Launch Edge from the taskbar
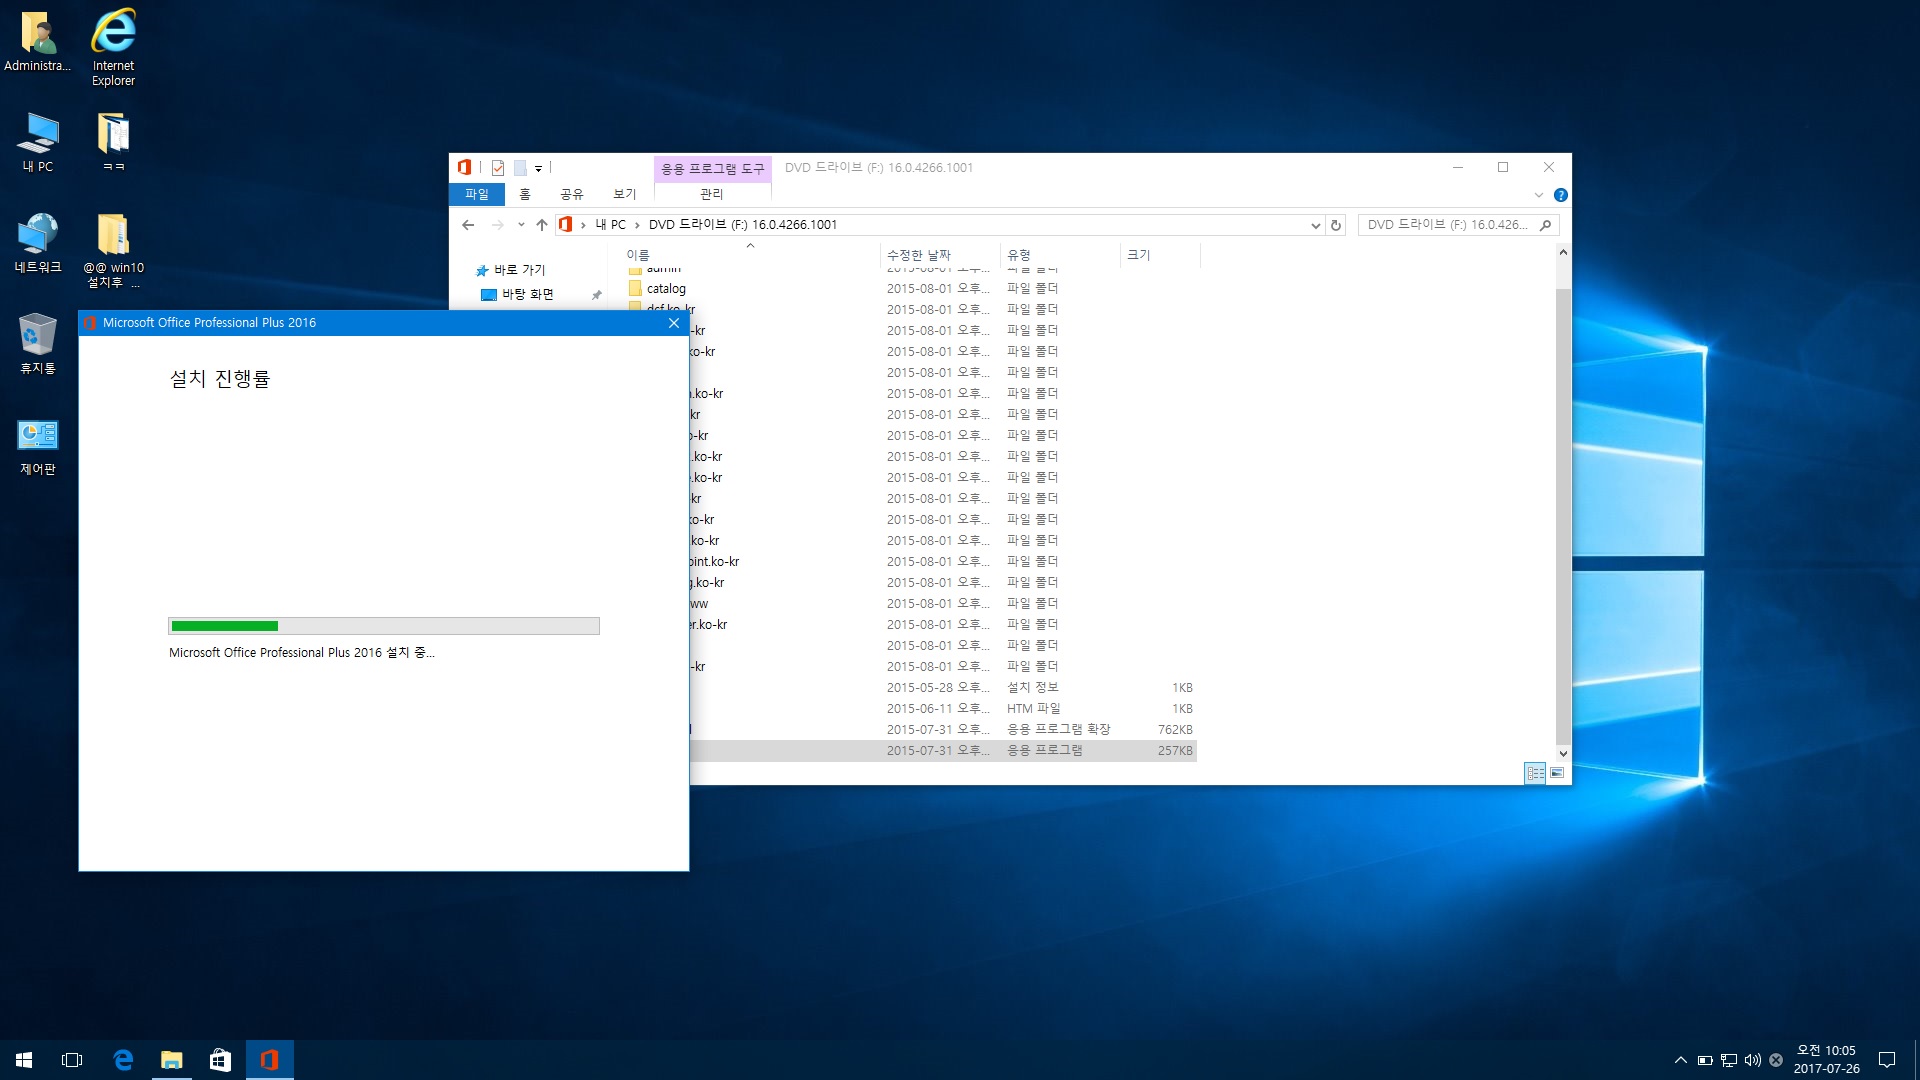1920x1080 pixels. (123, 1060)
